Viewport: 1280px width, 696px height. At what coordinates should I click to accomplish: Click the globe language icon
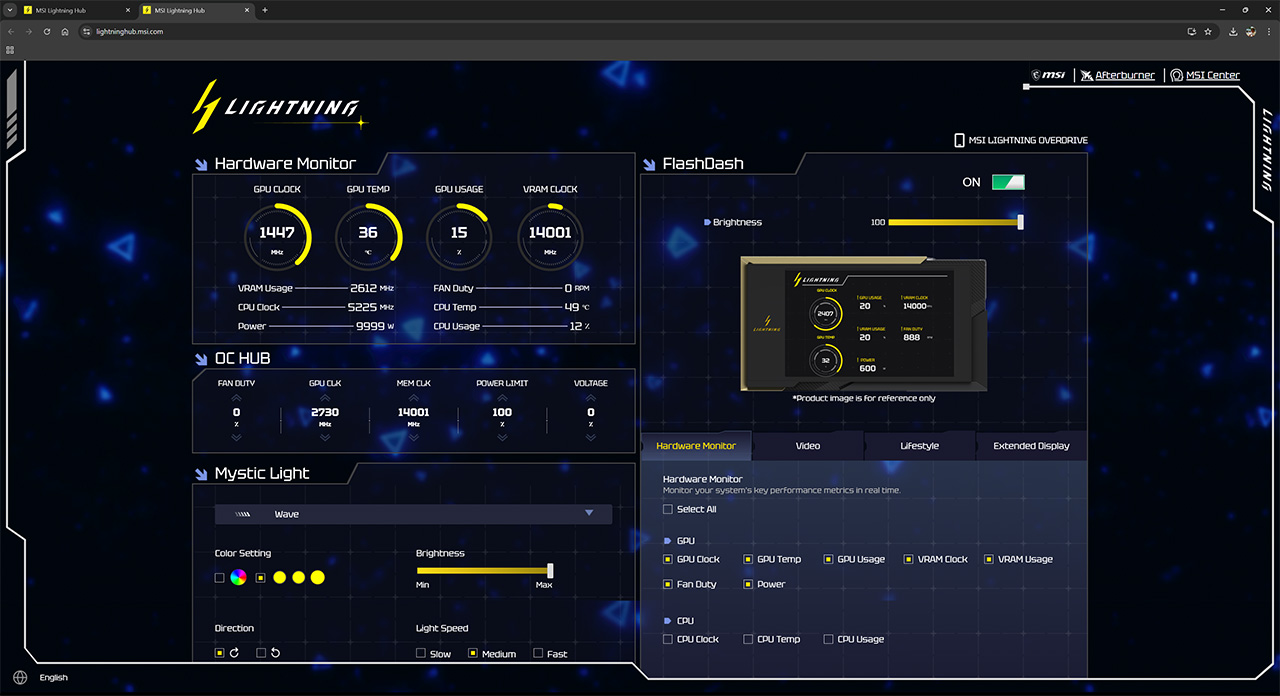pyautogui.click(x=21, y=677)
